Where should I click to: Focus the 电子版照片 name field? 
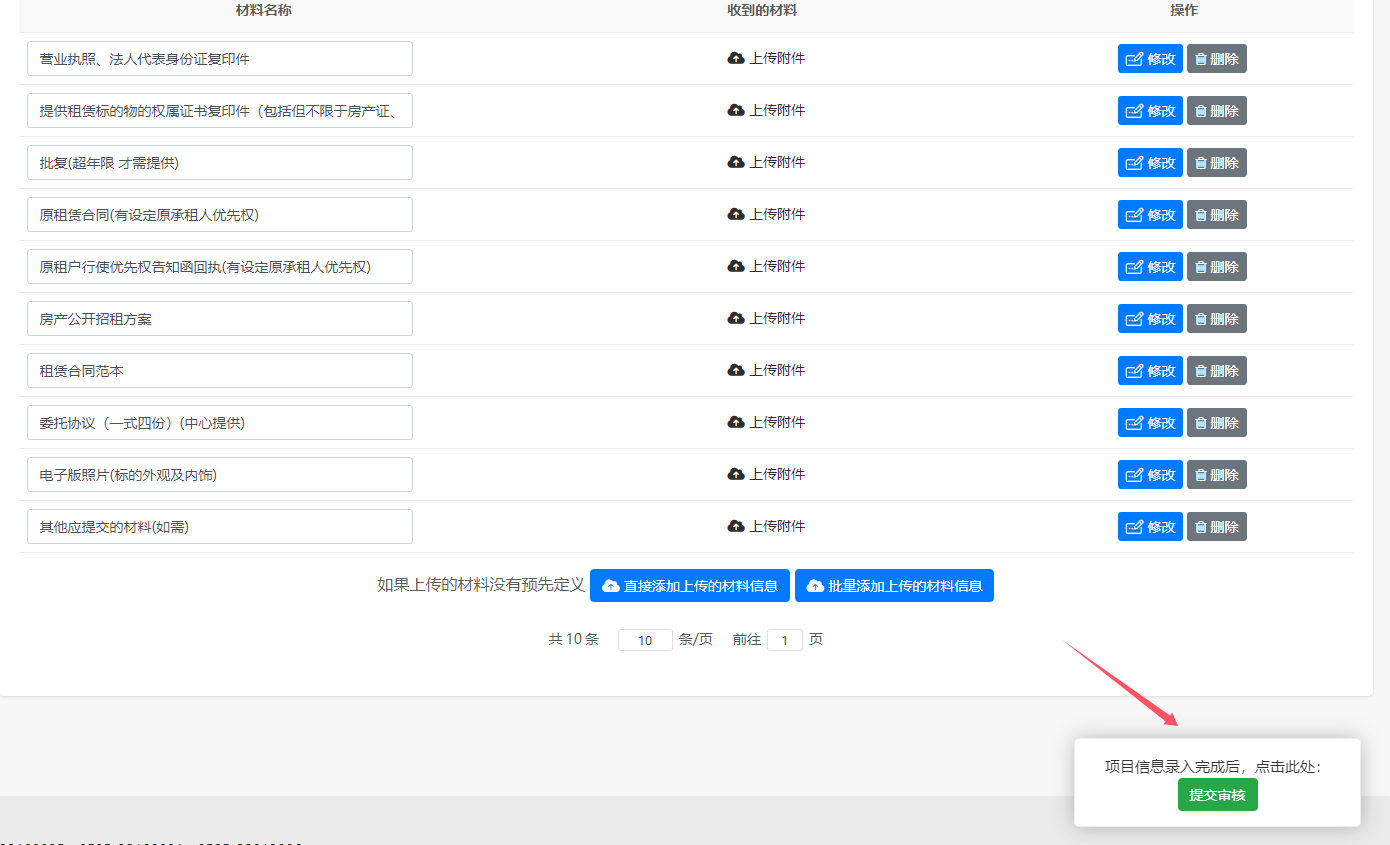tap(220, 475)
